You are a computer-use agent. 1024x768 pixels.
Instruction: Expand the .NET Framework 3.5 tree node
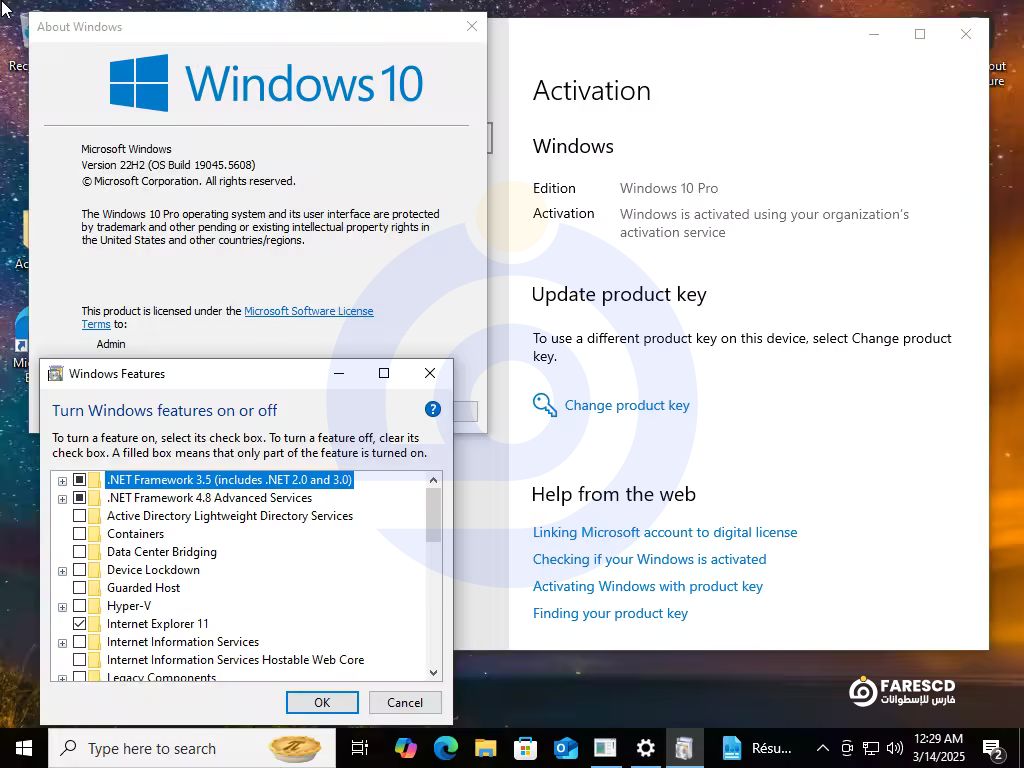click(x=62, y=481)
